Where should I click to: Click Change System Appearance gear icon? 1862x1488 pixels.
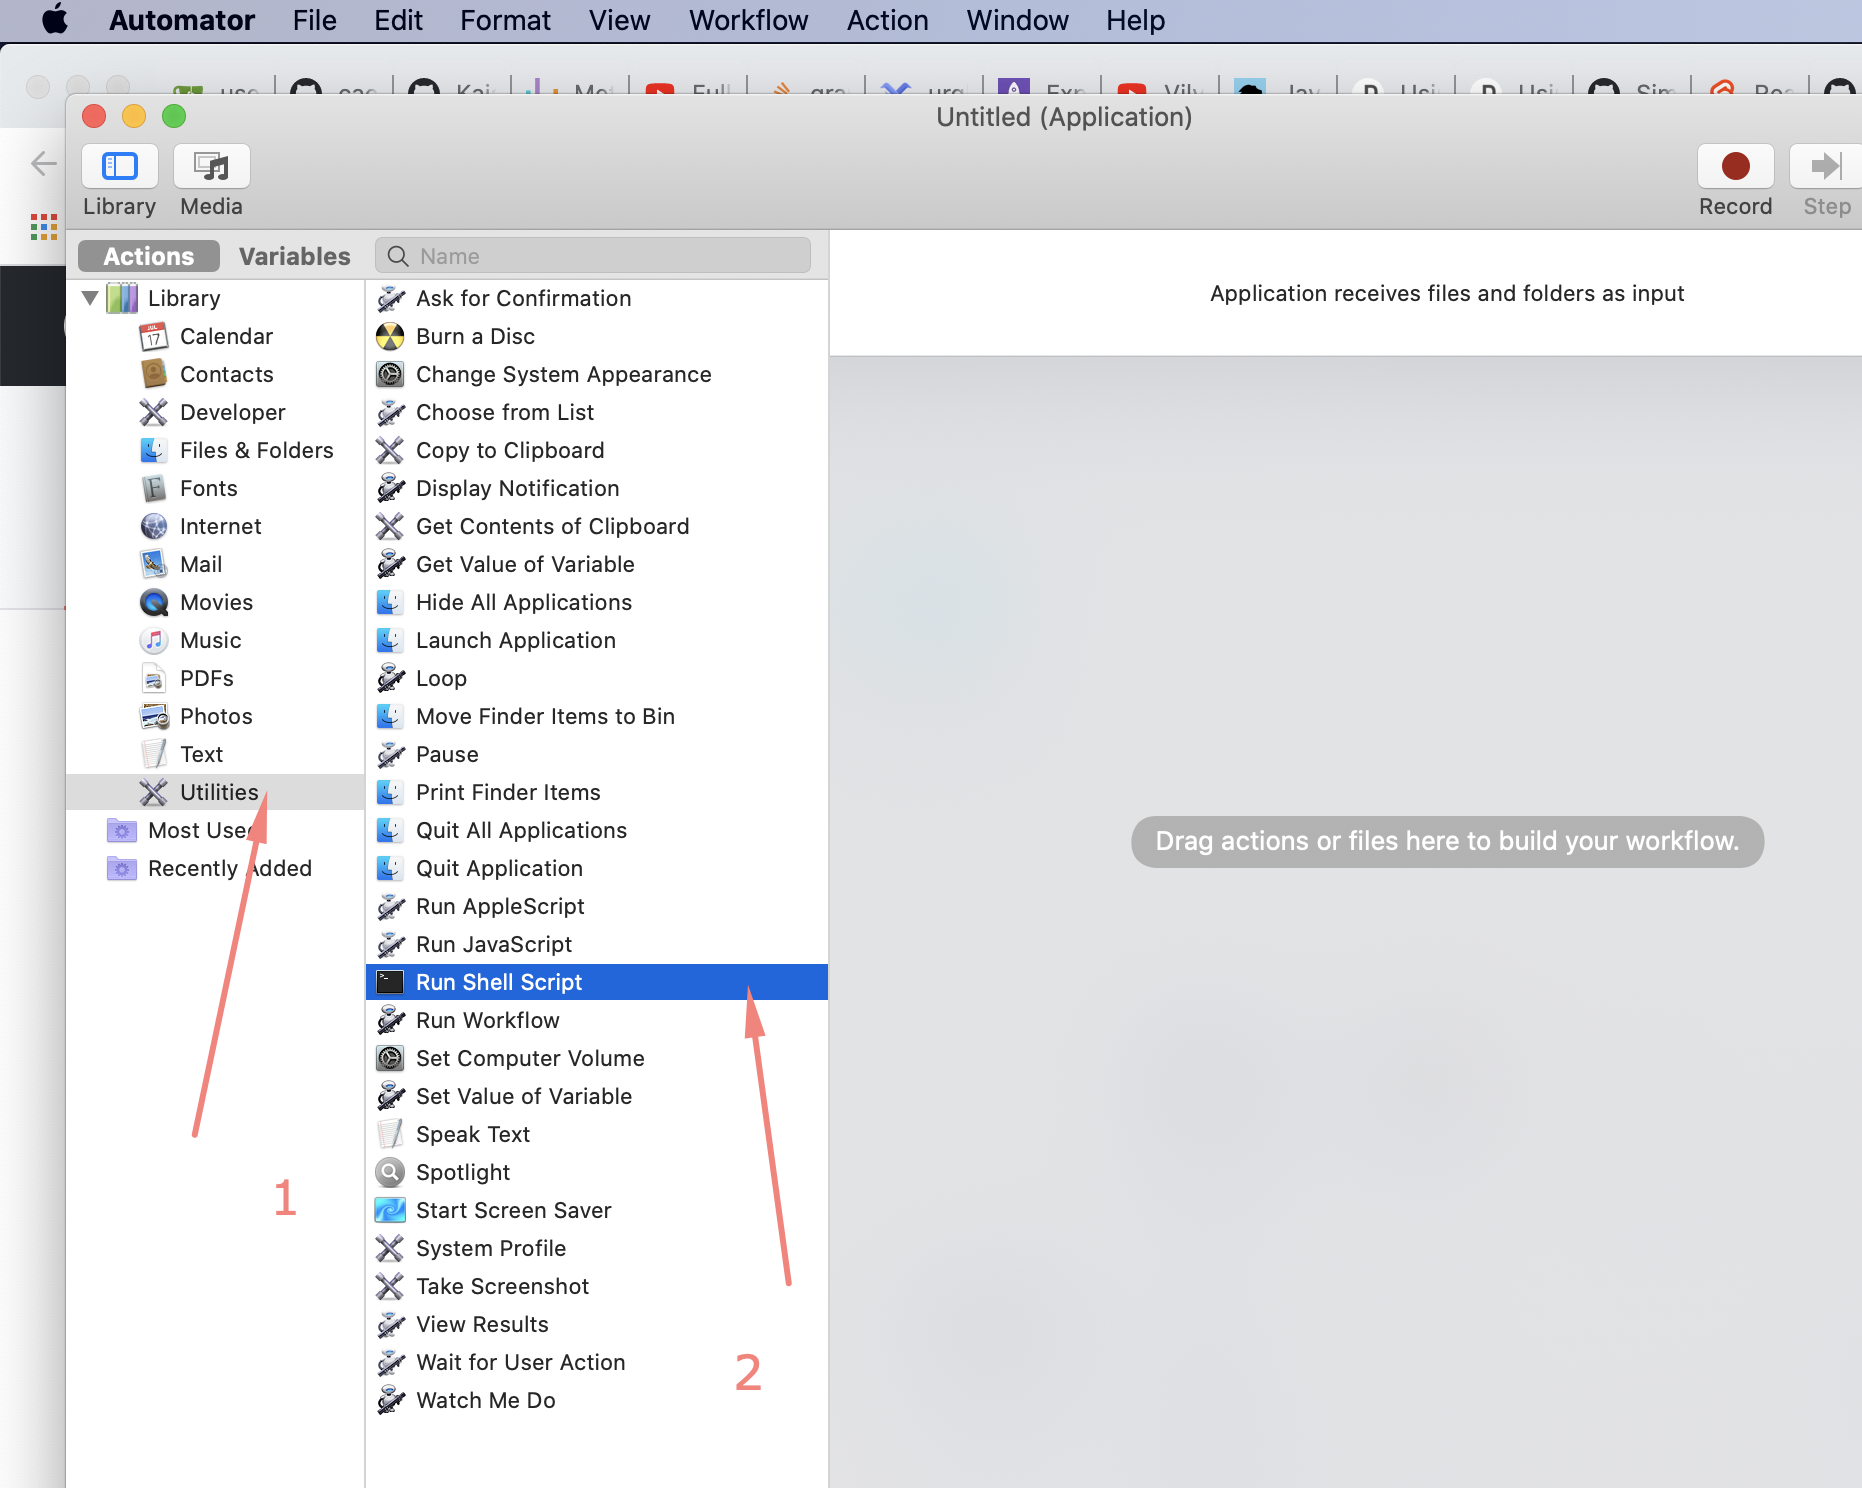point(390,374)
